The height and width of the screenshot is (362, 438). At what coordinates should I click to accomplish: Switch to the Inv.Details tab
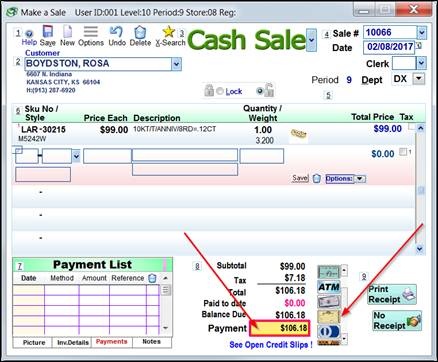point(73,342)
